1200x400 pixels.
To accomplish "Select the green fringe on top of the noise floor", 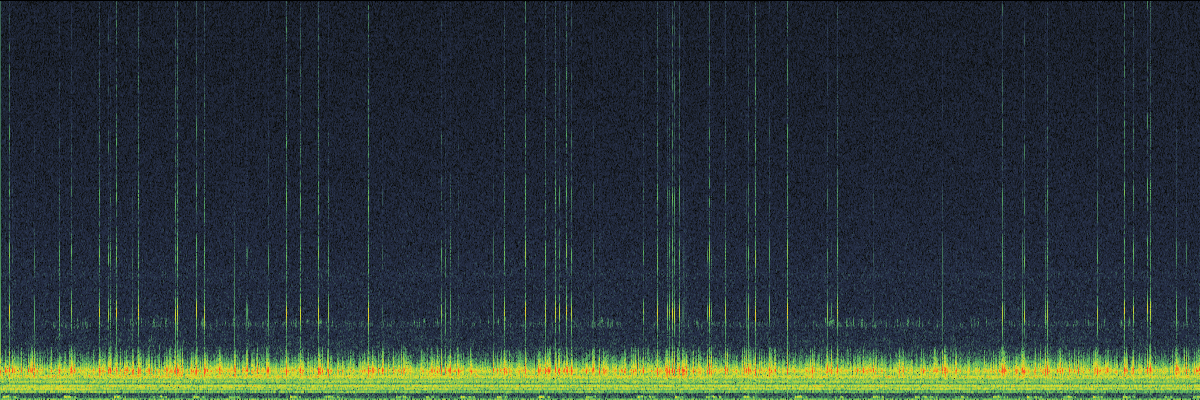I will (600, 355).
